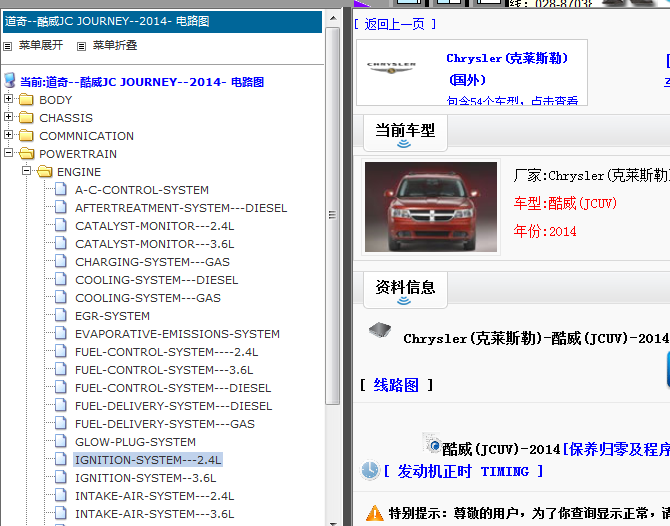
Task: Click the BODY folder icon
Action: coord(26,100)
